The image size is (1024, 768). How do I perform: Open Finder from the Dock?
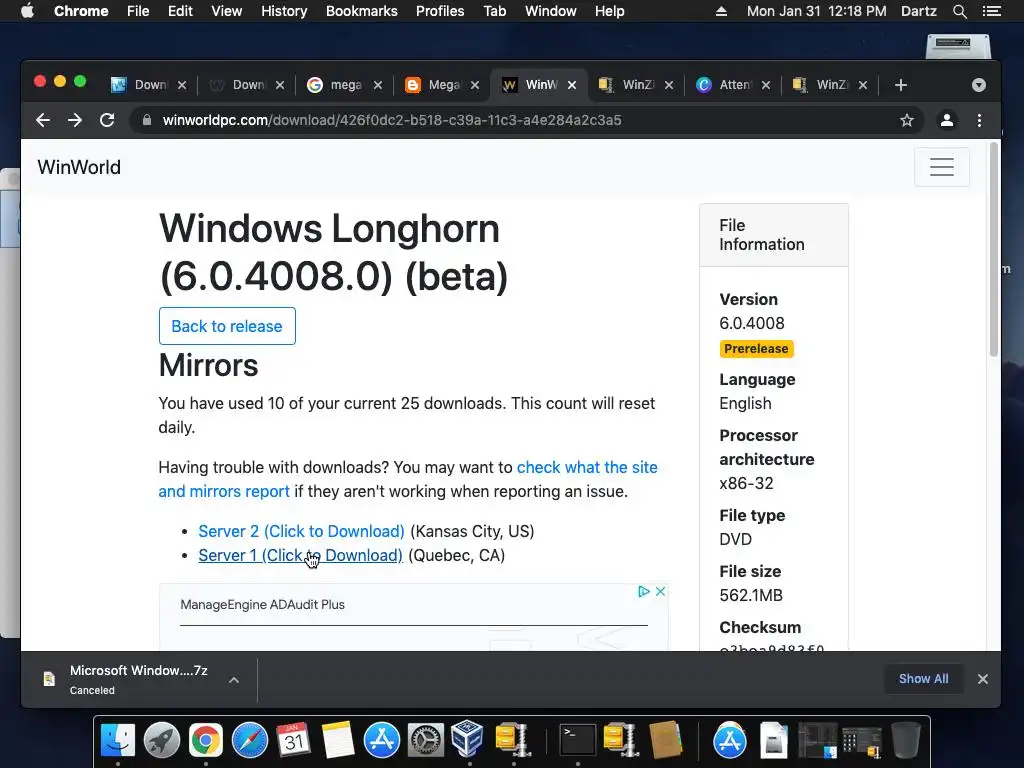pyautogui.click(x=118, y=741)
